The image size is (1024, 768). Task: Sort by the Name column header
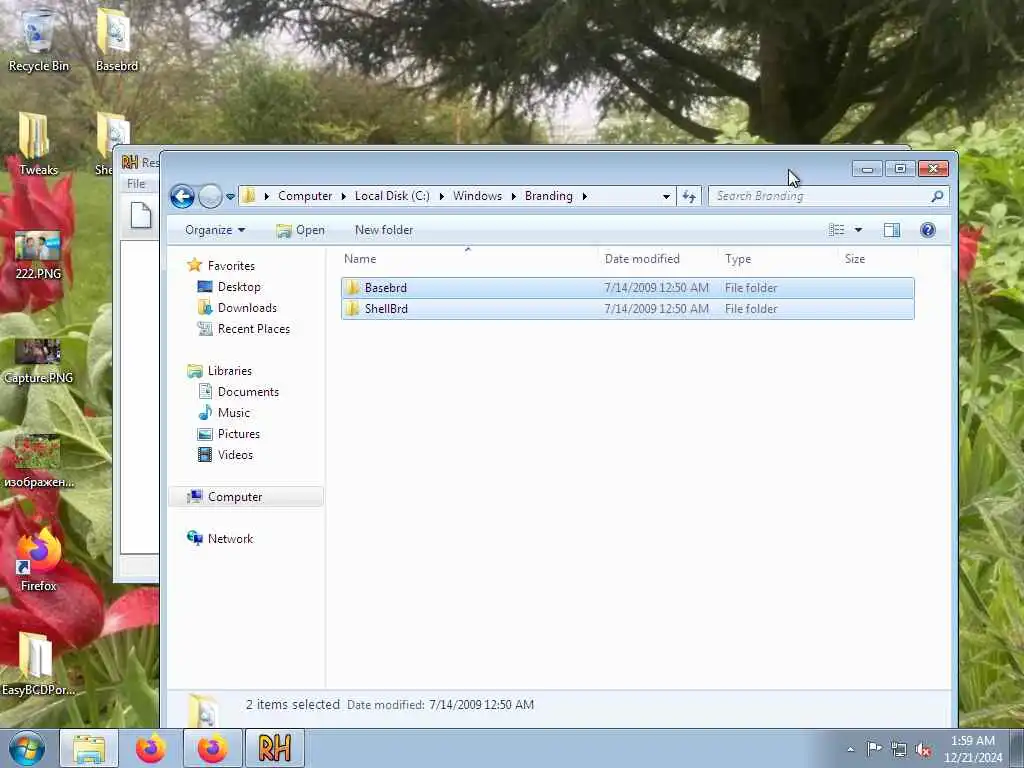point(467,259)
